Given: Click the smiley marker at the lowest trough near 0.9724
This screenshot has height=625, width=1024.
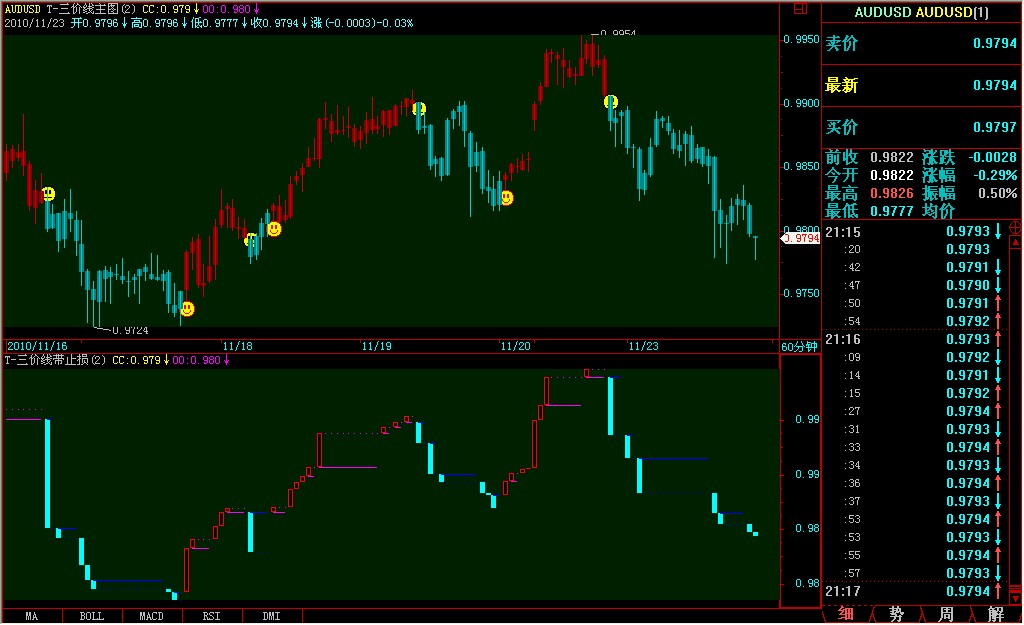Looking at the screenshot, I should point(187,308).
